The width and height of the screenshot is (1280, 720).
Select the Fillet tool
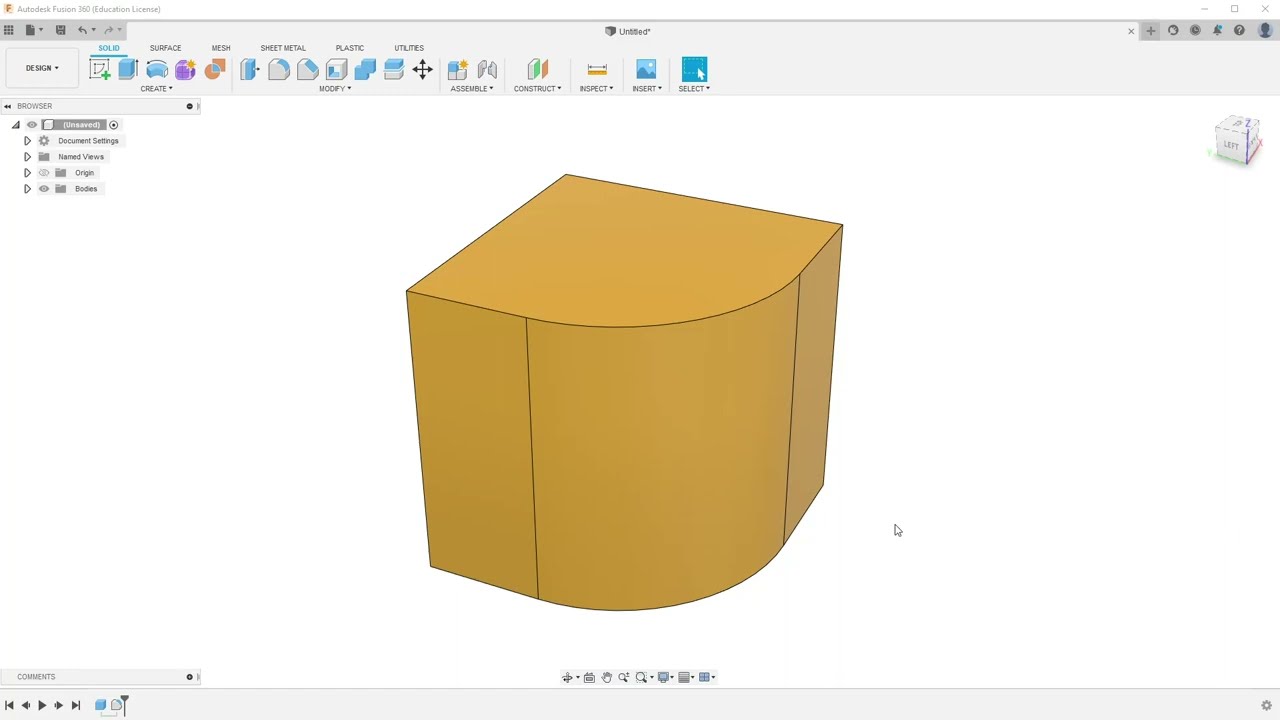[x=278, y=69]
